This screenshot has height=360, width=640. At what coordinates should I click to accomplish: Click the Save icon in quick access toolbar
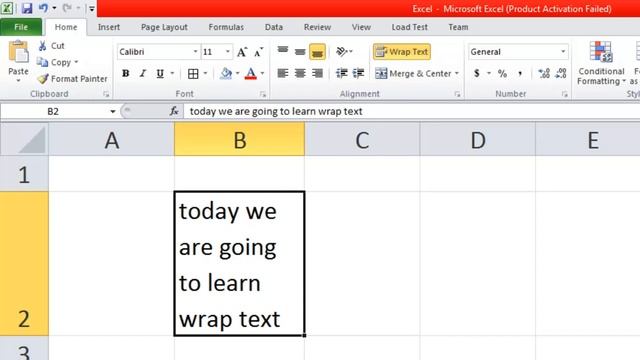[27, 8]
